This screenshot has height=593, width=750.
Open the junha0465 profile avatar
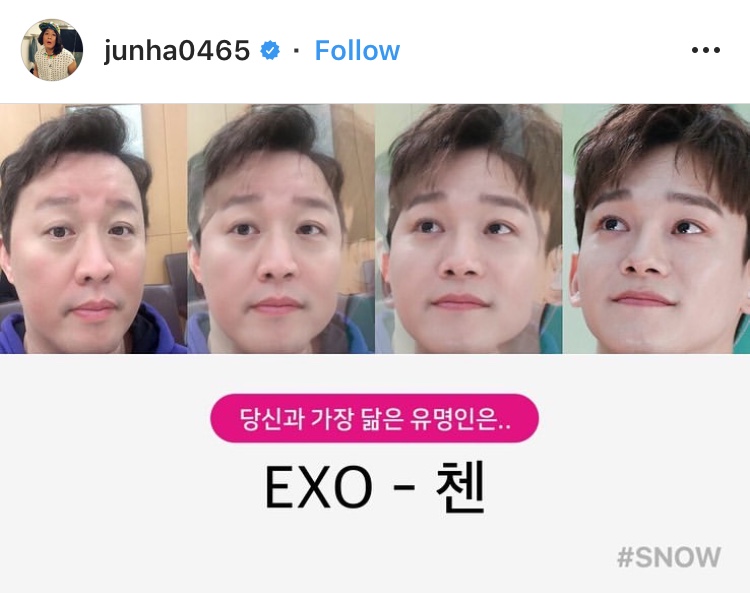point(52,50)
